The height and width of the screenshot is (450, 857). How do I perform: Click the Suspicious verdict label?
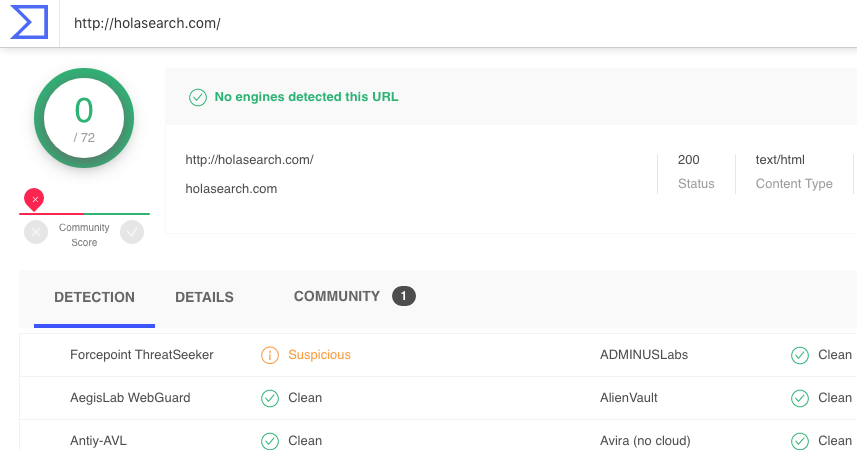tap(319, 355)
